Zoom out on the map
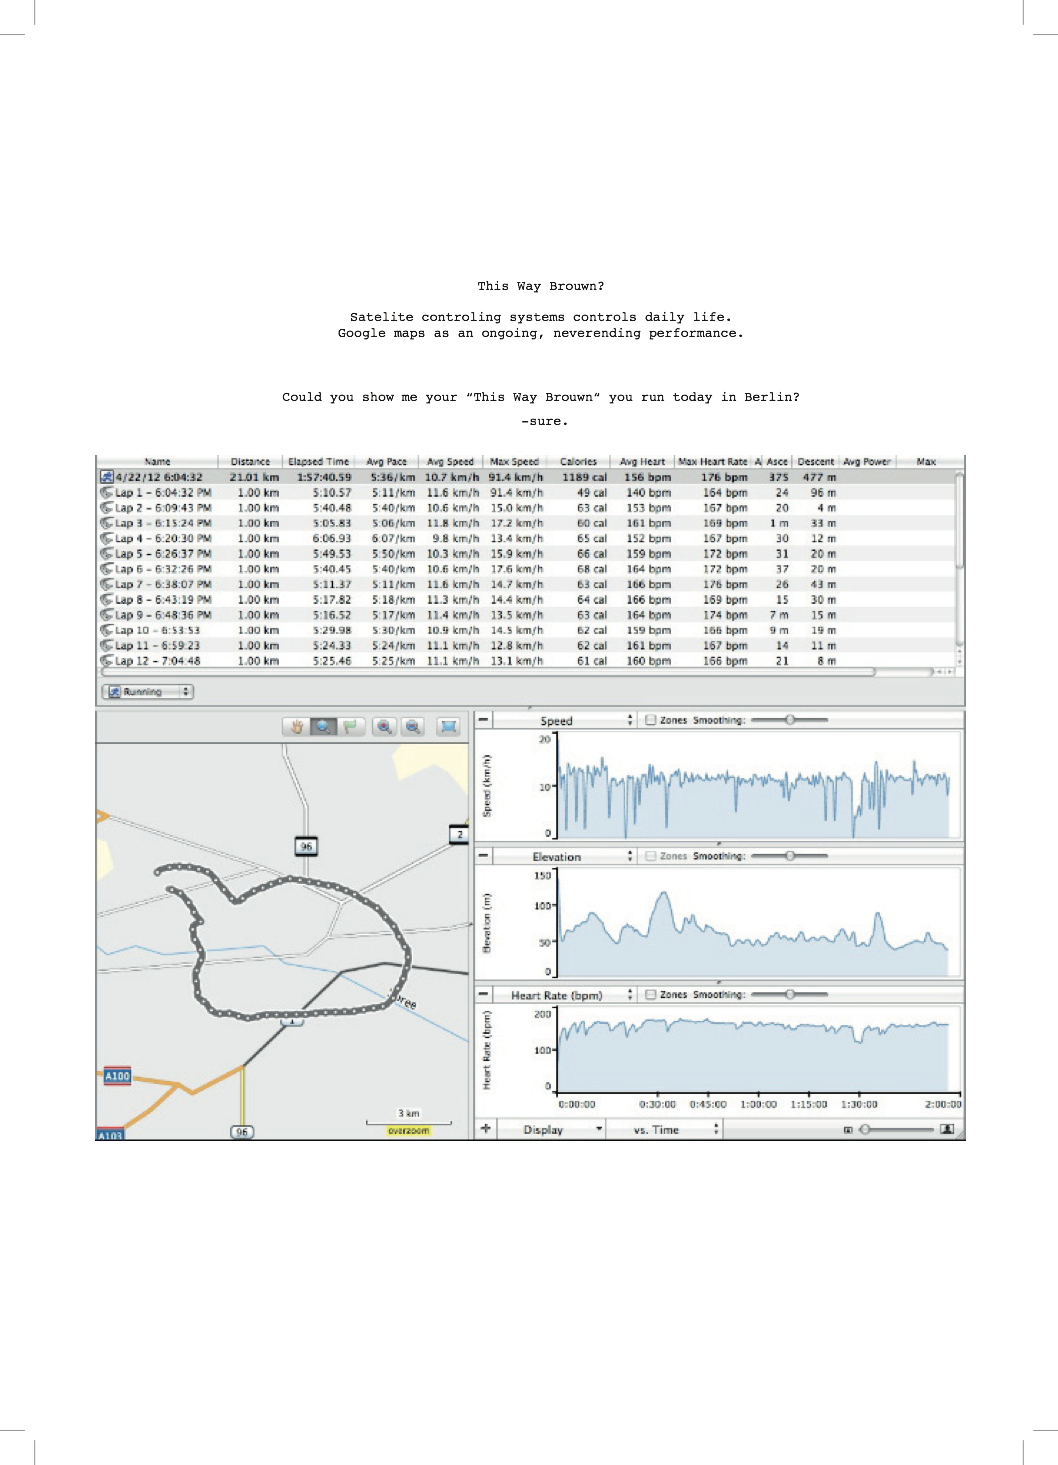 (413, 727)
